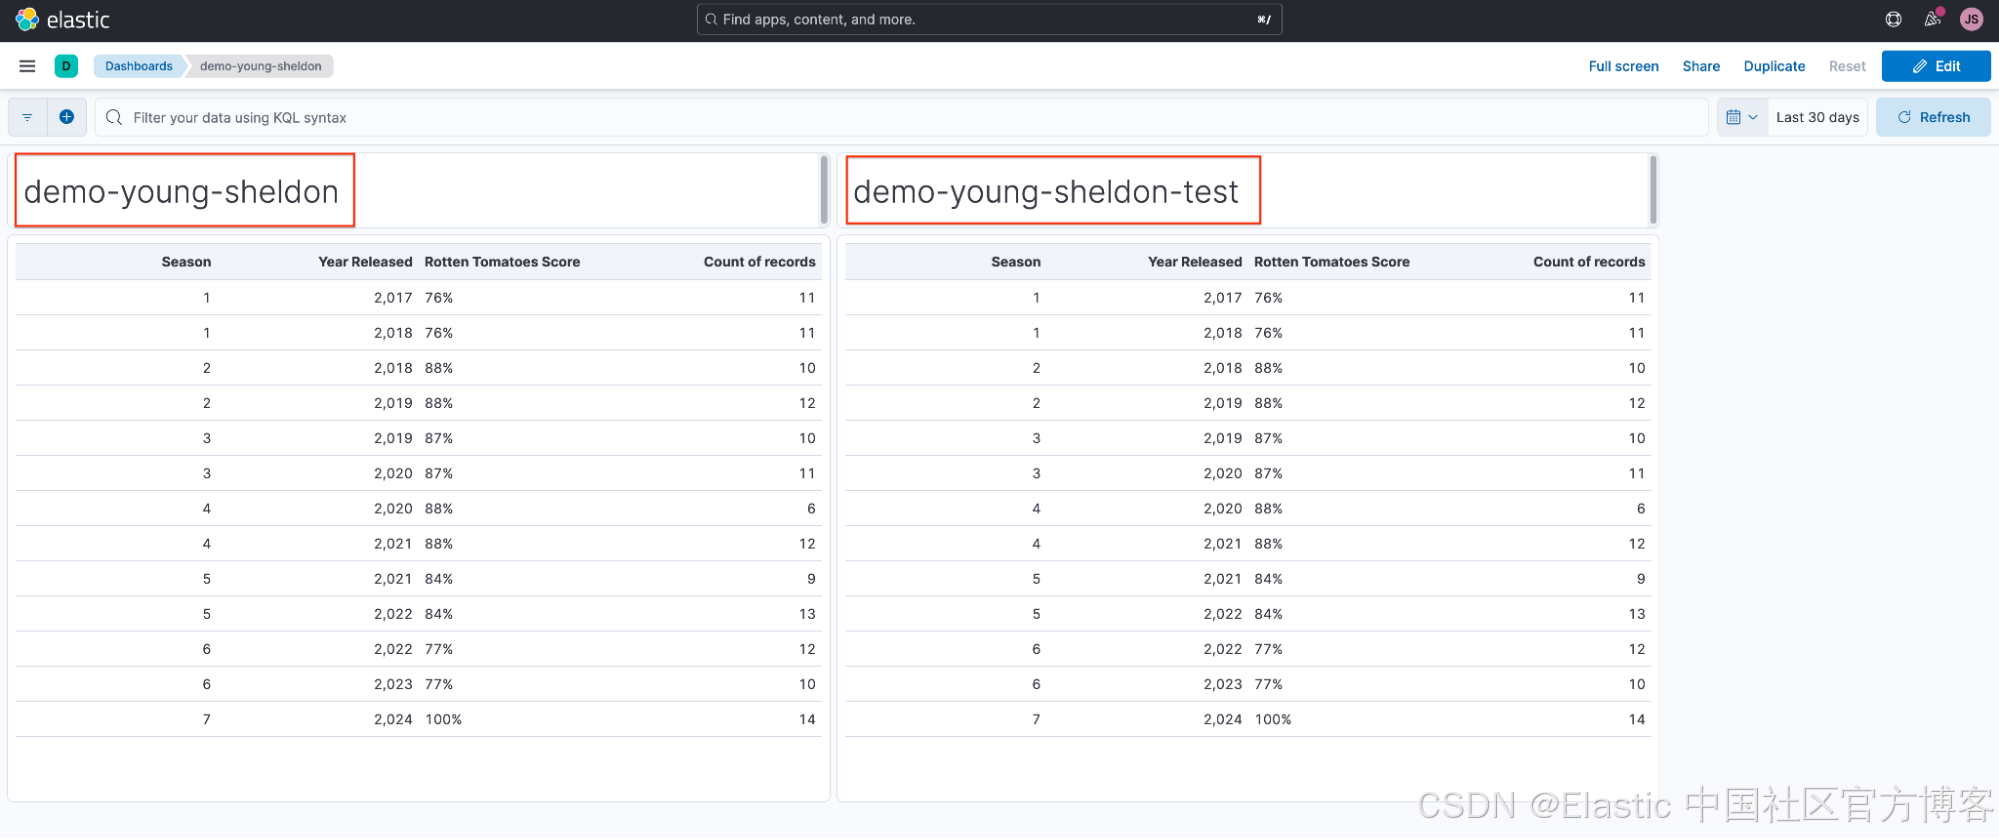Screen dimensions: 1999x839
Task: Add a filter with the plus icon
Action: tap(67, 117)
